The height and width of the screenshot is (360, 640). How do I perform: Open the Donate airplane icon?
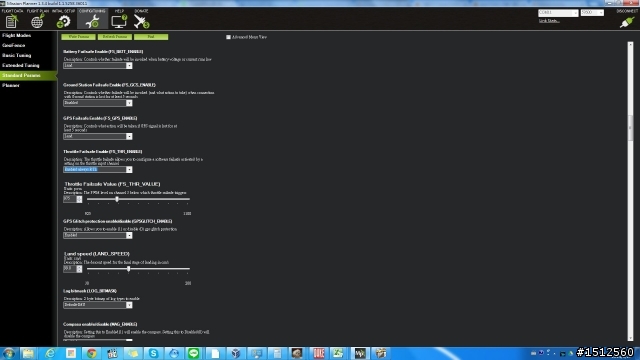coord(142,21)
